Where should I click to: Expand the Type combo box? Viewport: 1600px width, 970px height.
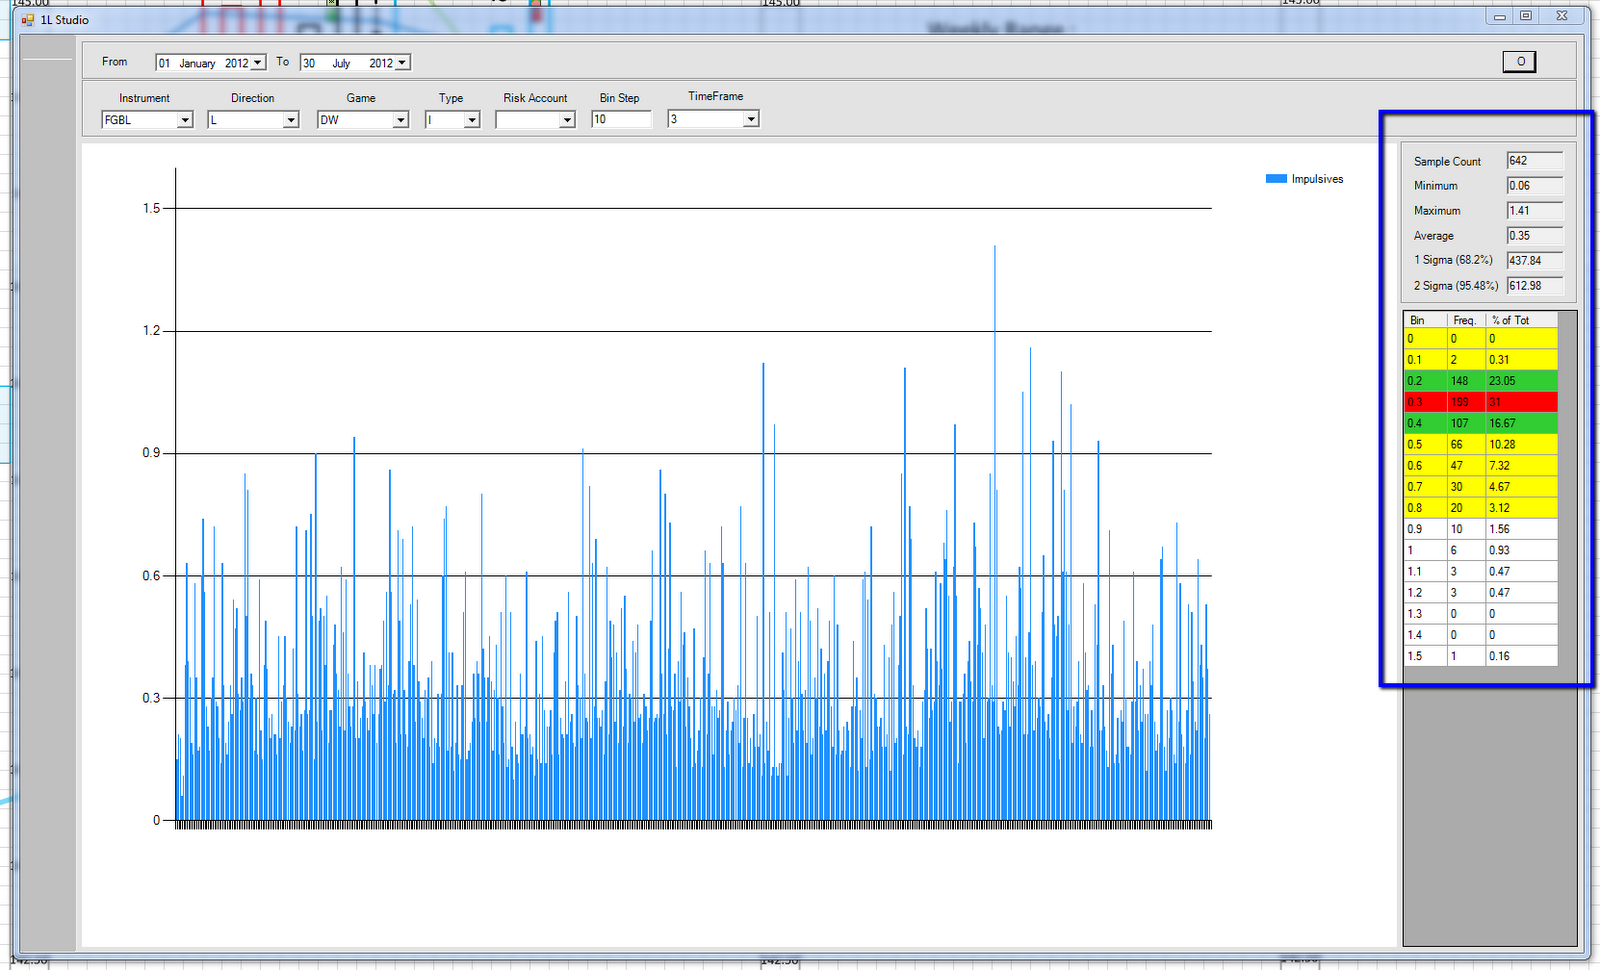point(472,120)
